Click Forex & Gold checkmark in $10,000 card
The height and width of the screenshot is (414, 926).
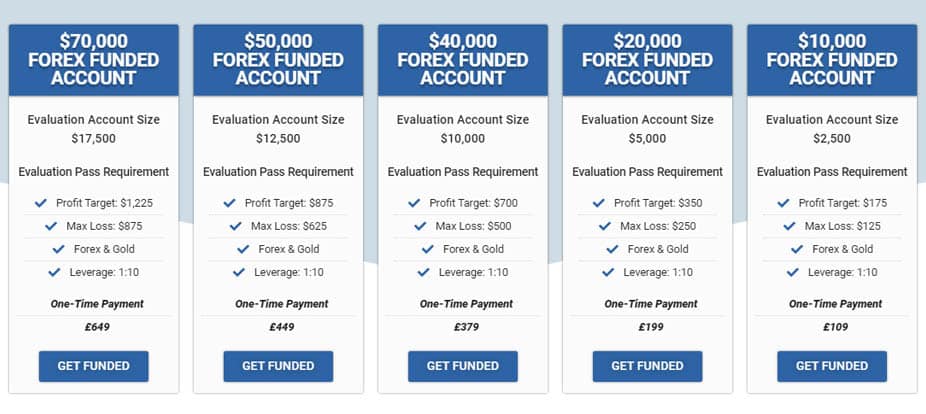coord(797,249)
